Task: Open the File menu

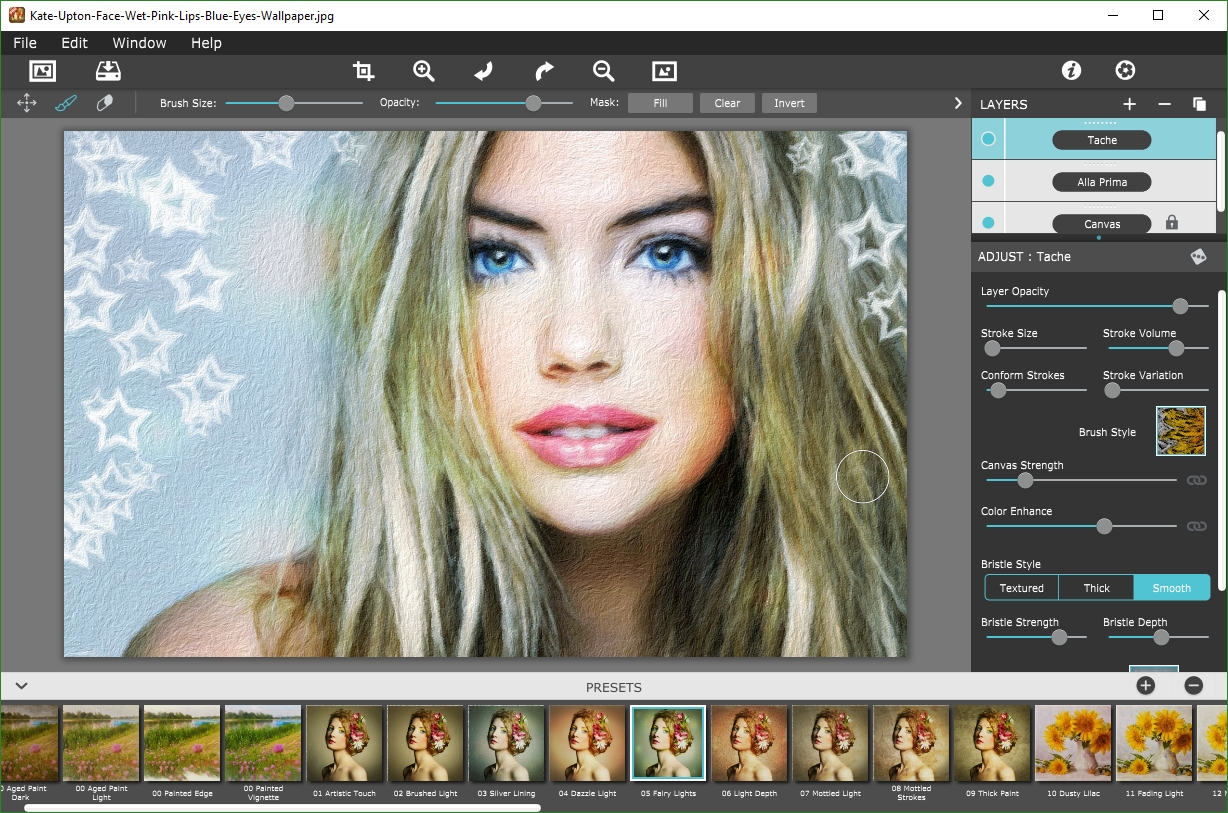Action: click(24, 43)
